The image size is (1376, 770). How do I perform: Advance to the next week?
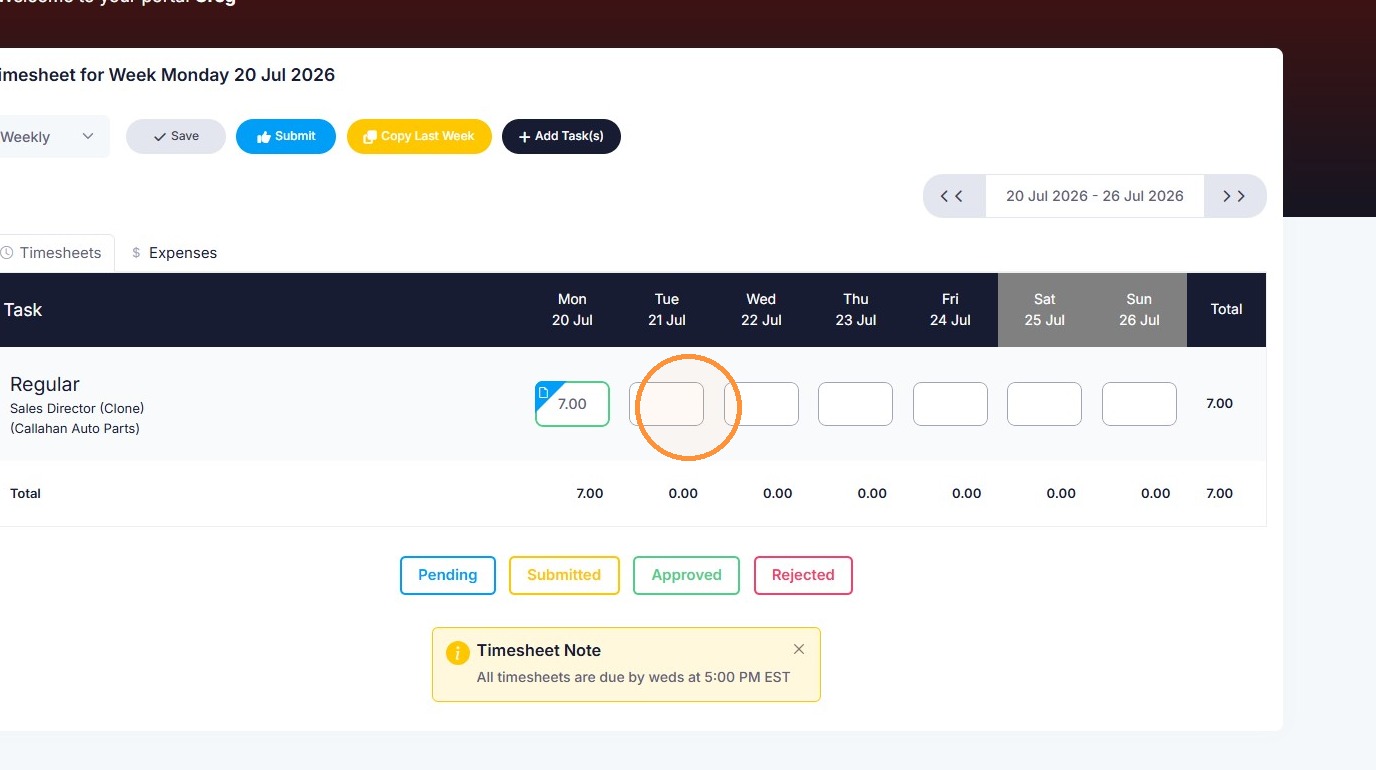1235,196
